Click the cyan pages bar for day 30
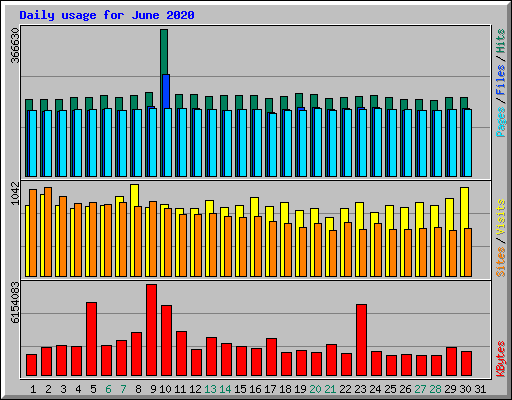The width and height of the screenshot is (512, 400). pos(468,143)
